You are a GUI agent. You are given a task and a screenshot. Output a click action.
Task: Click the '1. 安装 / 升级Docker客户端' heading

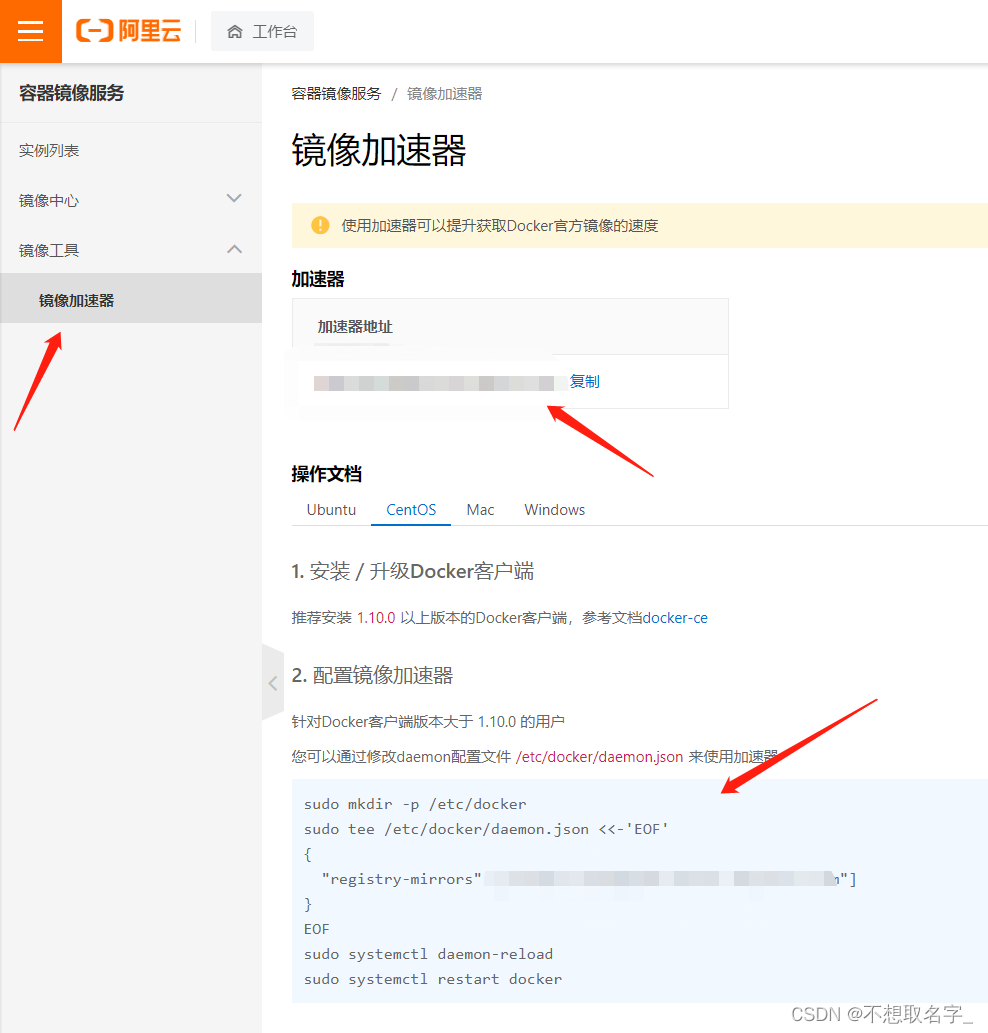(413, 571)
